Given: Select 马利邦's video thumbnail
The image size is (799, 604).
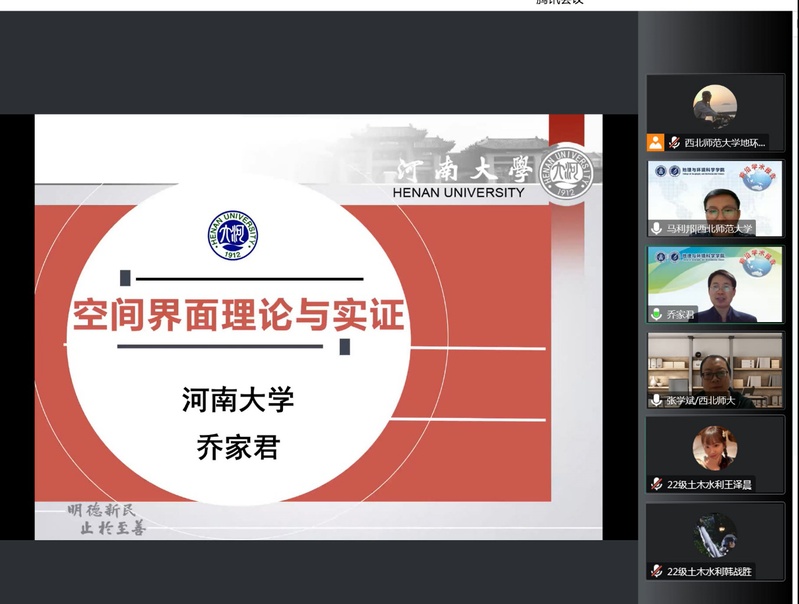Looking at the screenshot, I should tap(715, 198).
